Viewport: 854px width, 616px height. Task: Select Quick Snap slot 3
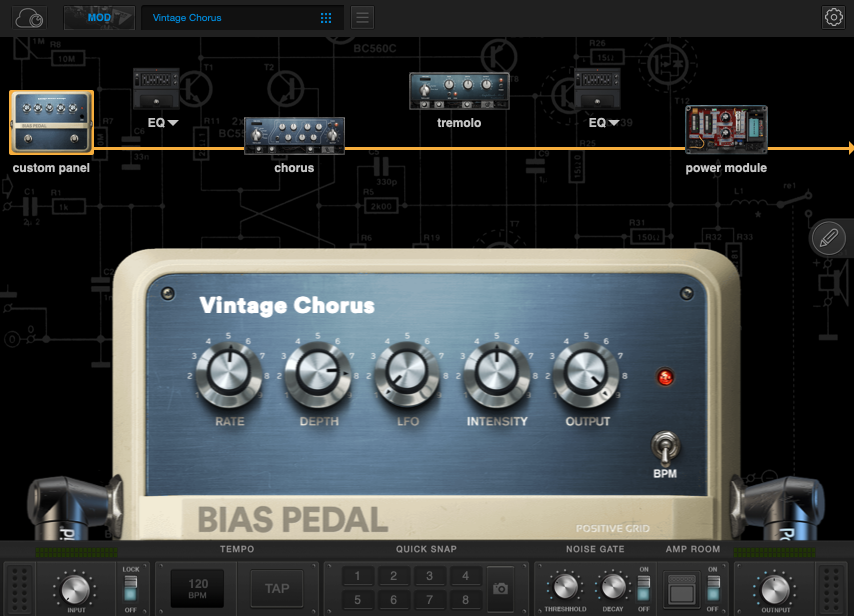[x=429, y=576]
